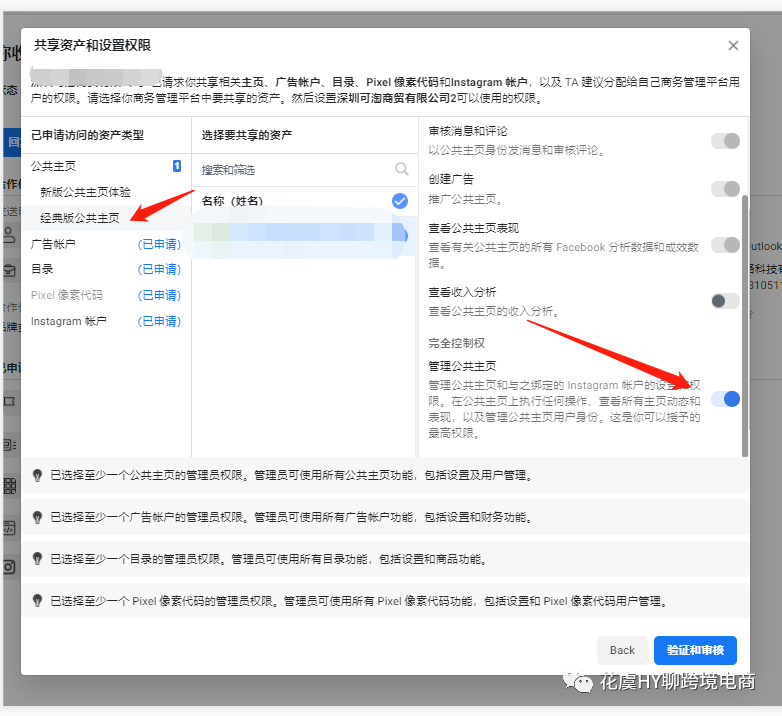
Task: Click lightbulb icon beside 目录 admin notice
Action: [x=37, y=558]
